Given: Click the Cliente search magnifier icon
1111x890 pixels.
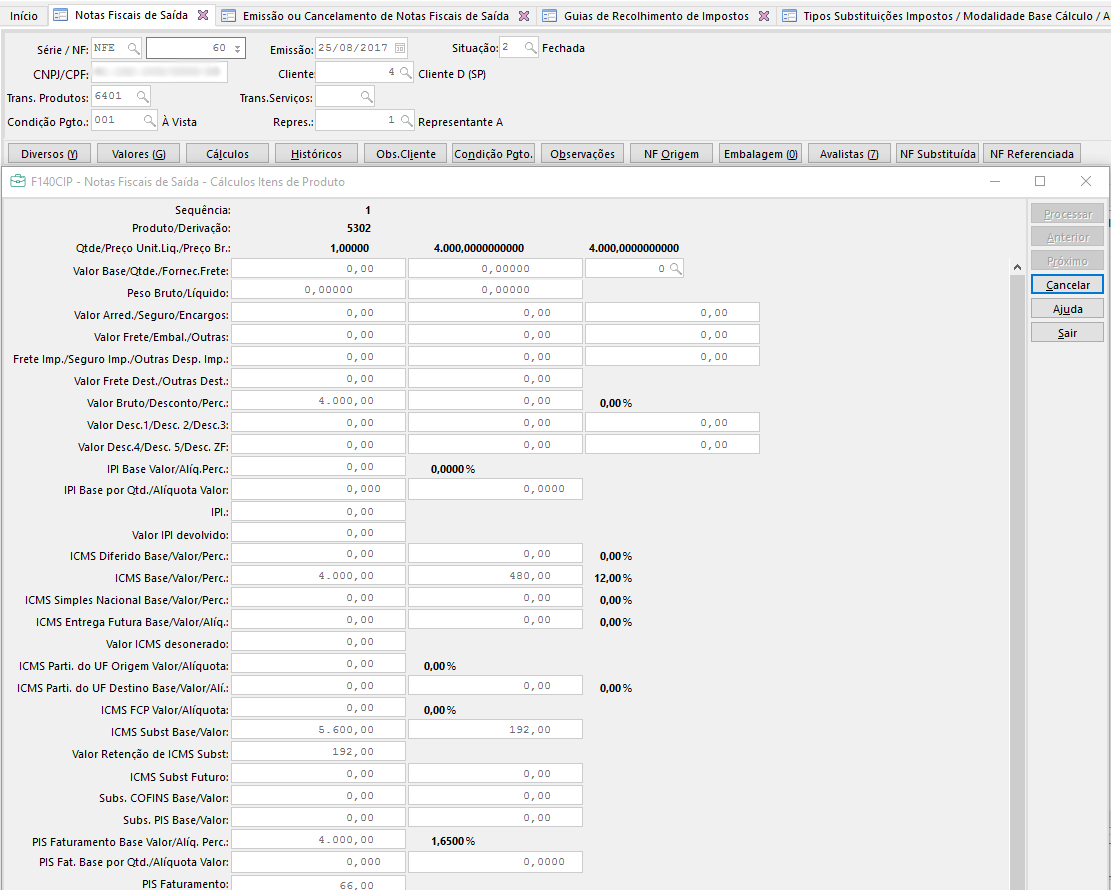Looking at the screenshot, I should 405,72.
